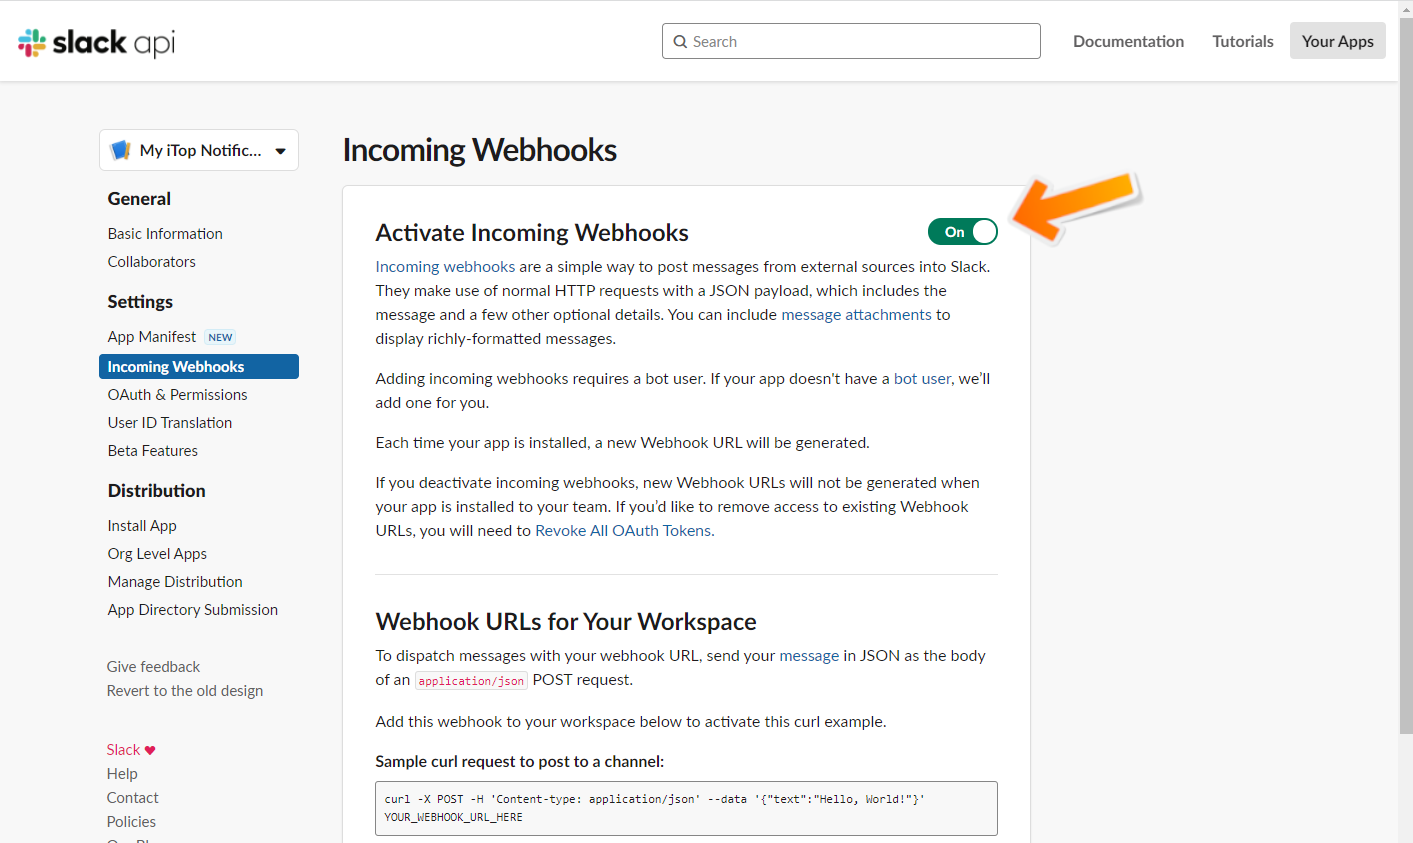The width and height of the screenshot is (1413, 843).
Task: Type in the Search field
Action: click(x=860, y=42)
